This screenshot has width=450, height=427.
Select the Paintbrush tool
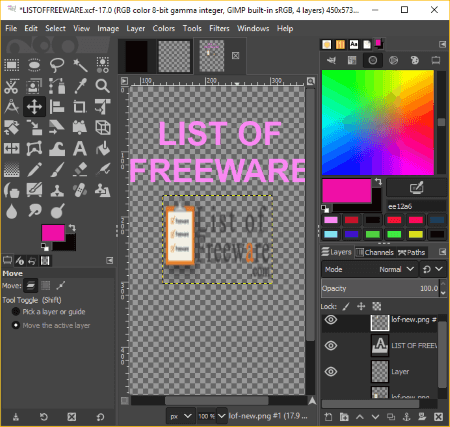tap(57, 169)
